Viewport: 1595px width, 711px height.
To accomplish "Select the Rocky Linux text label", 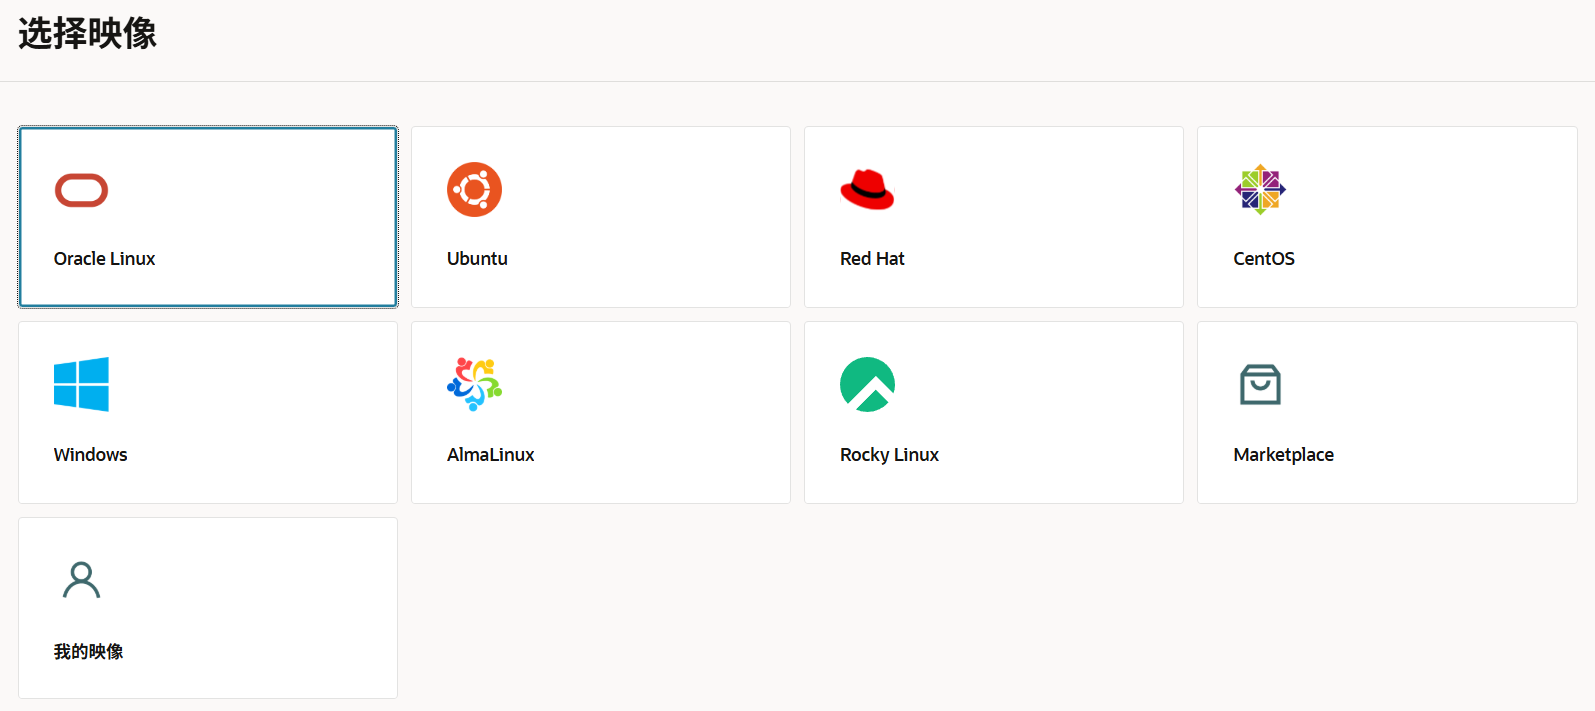I will pos(889,455).
